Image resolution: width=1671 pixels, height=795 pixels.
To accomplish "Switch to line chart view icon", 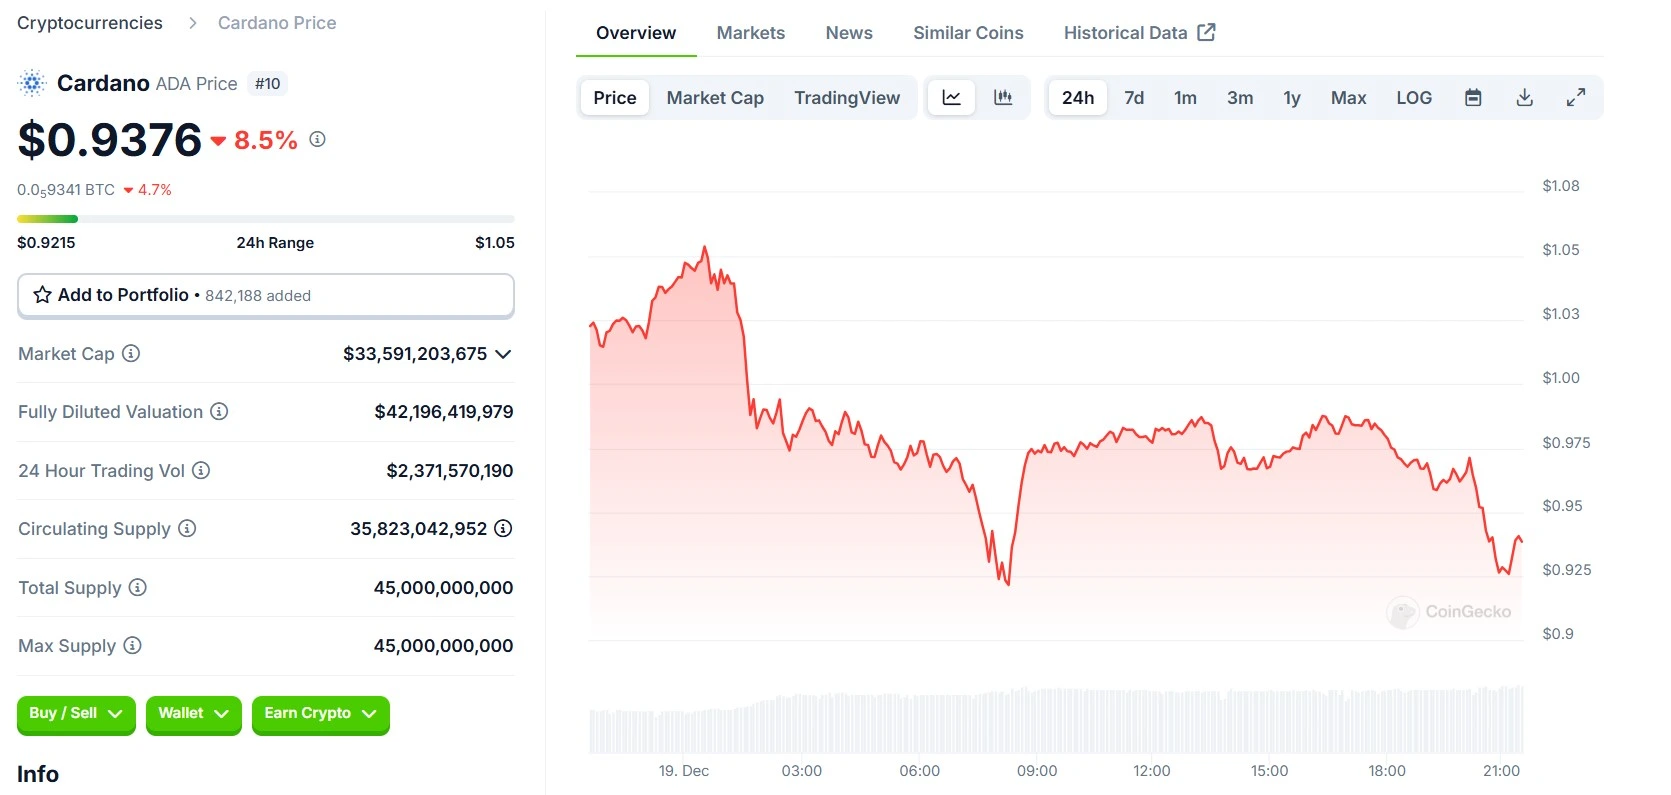I will (951, 98).
